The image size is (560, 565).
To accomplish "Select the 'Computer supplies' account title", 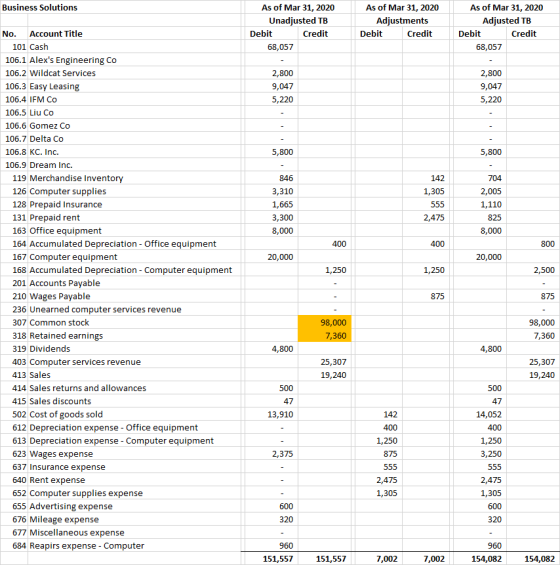I will [68, 191].
